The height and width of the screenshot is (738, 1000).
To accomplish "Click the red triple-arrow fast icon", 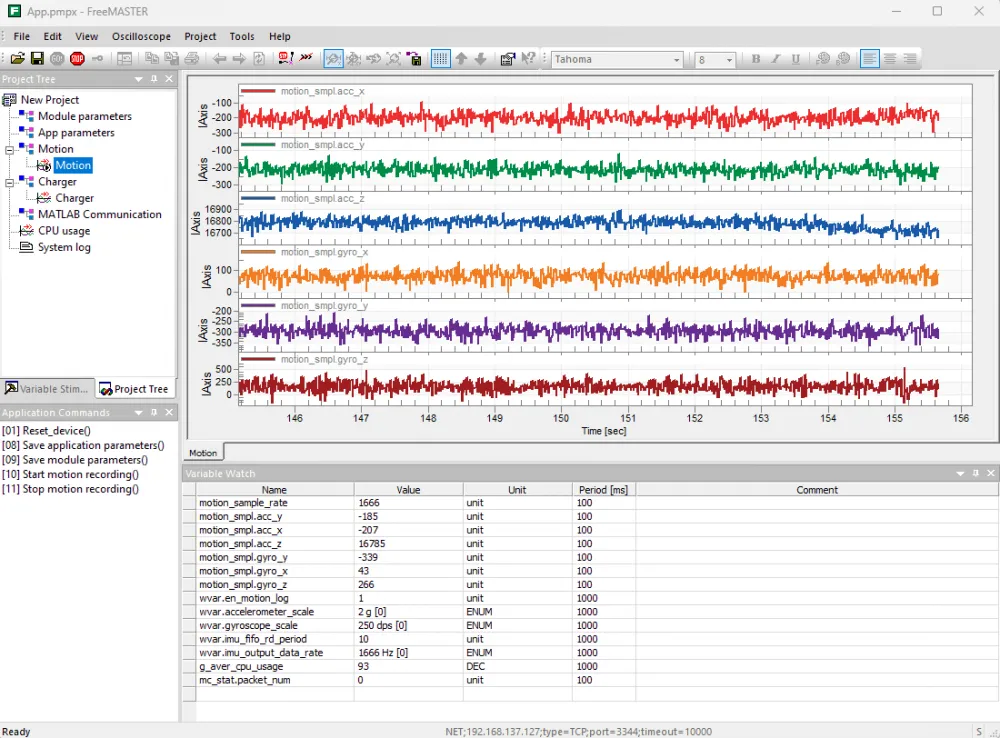I will point(306,59).
